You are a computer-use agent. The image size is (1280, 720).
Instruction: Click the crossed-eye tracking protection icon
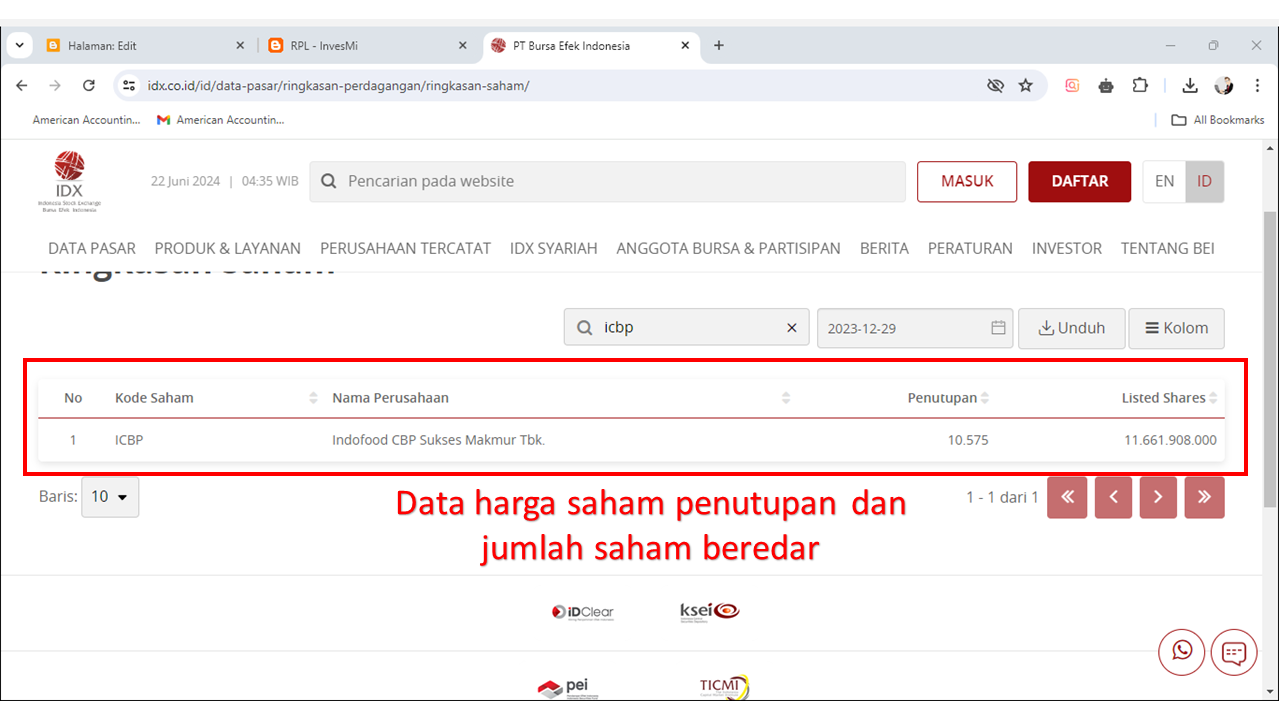995,86
